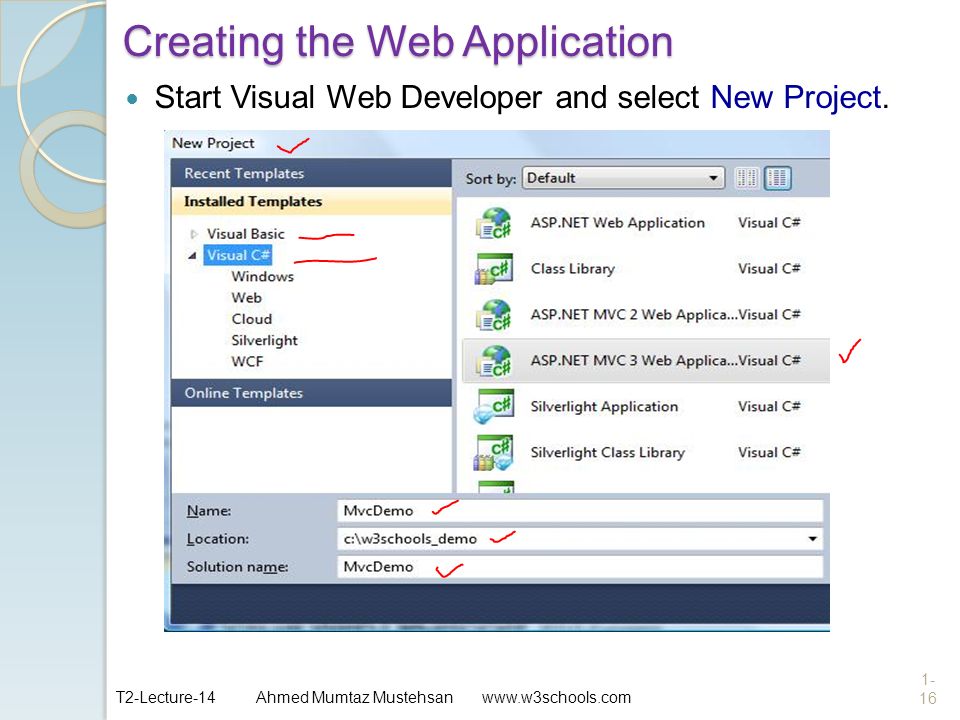960x720 pixels.
Task: Select the Visual Basic template category
Action: [x=246, y=234]
